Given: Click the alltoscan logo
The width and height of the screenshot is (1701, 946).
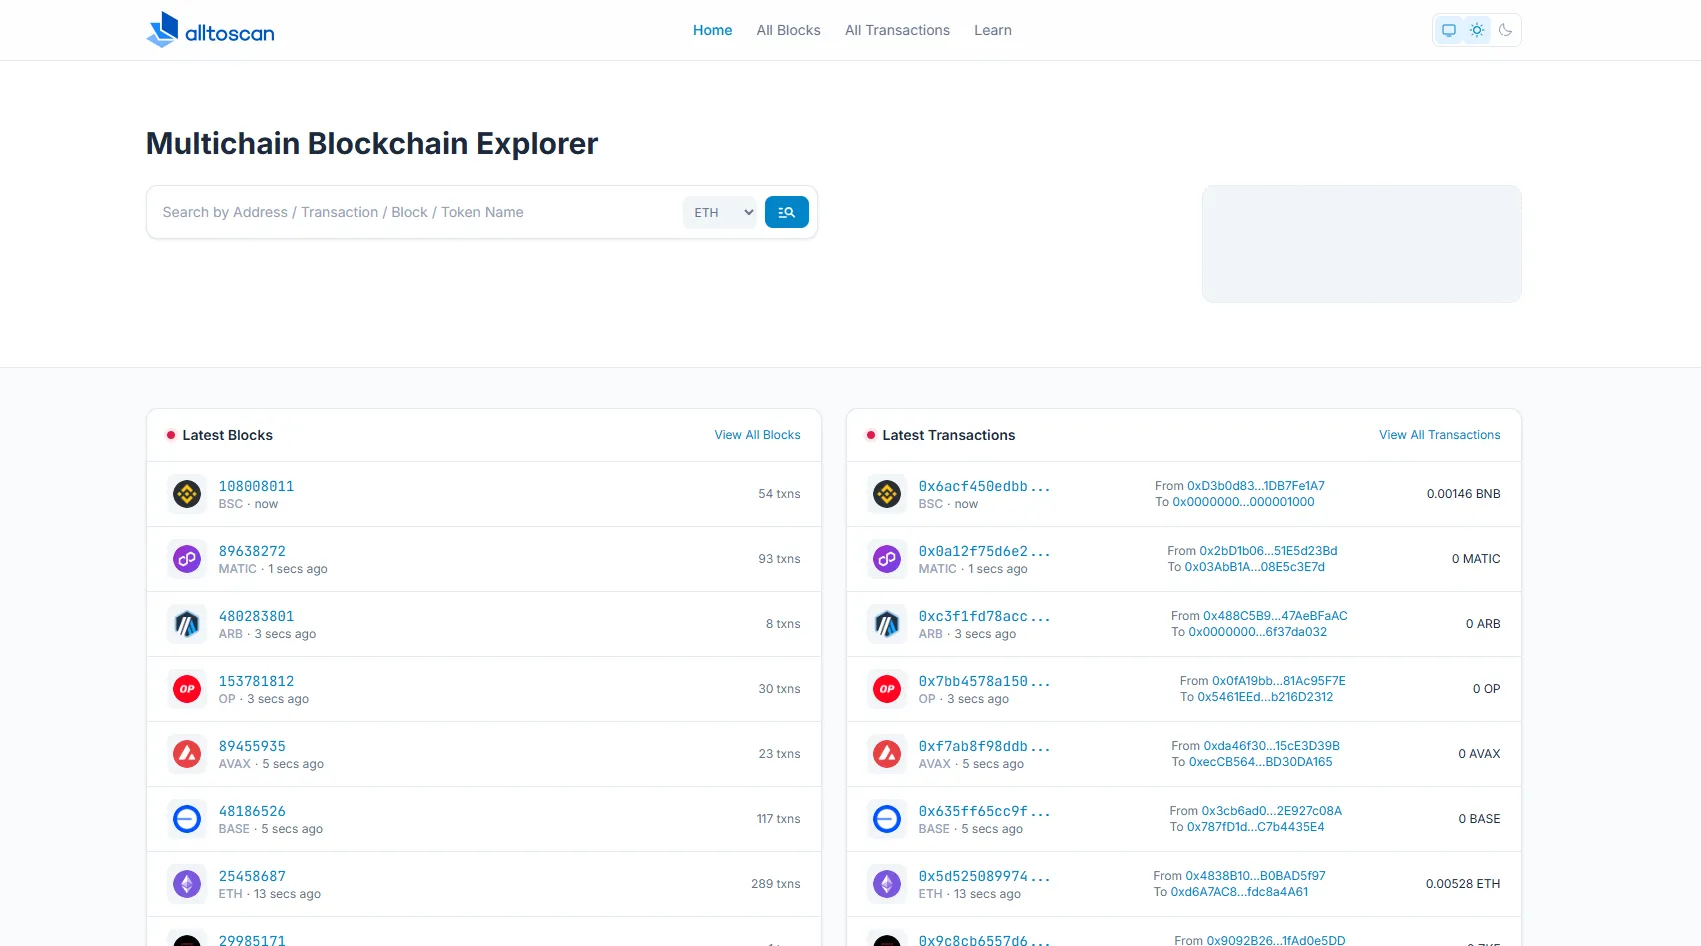Looking at the screenshot, I should (x=210, y=30).
